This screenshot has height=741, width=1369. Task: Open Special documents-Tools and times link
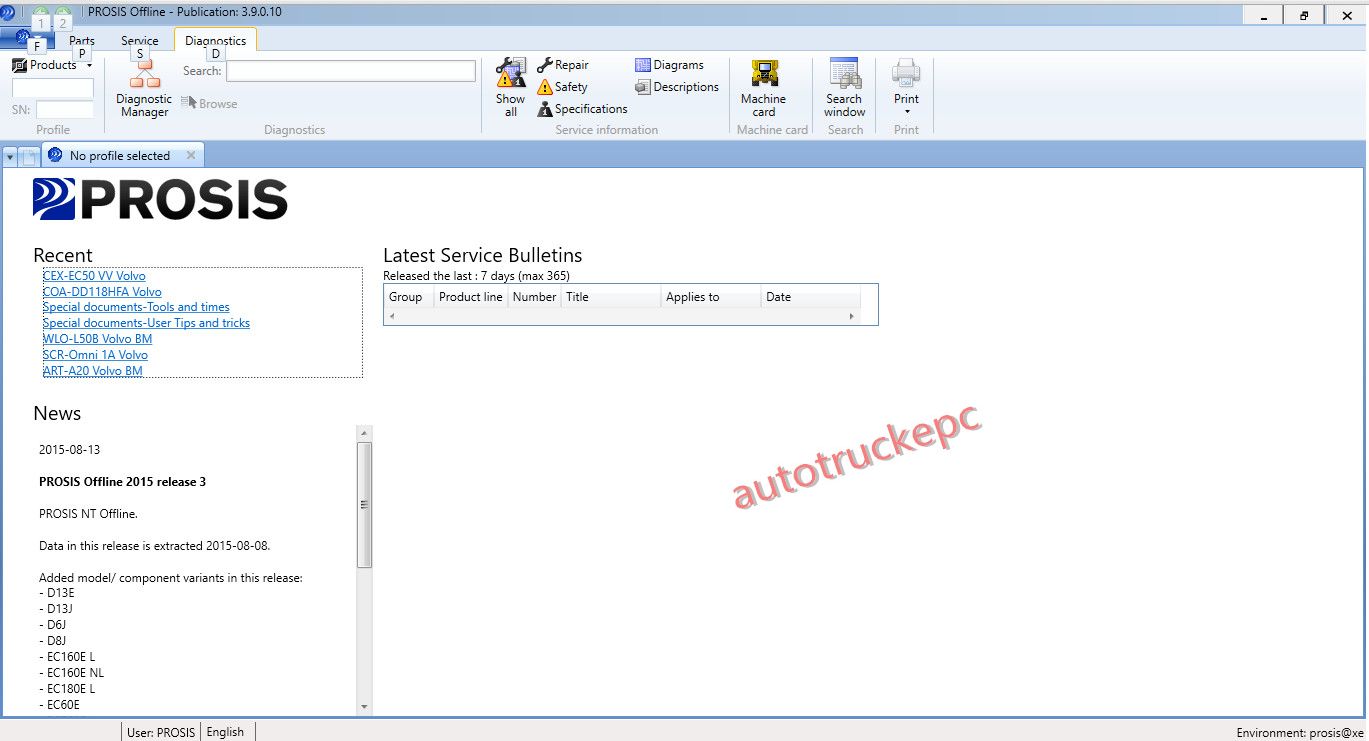coord(136,307)
